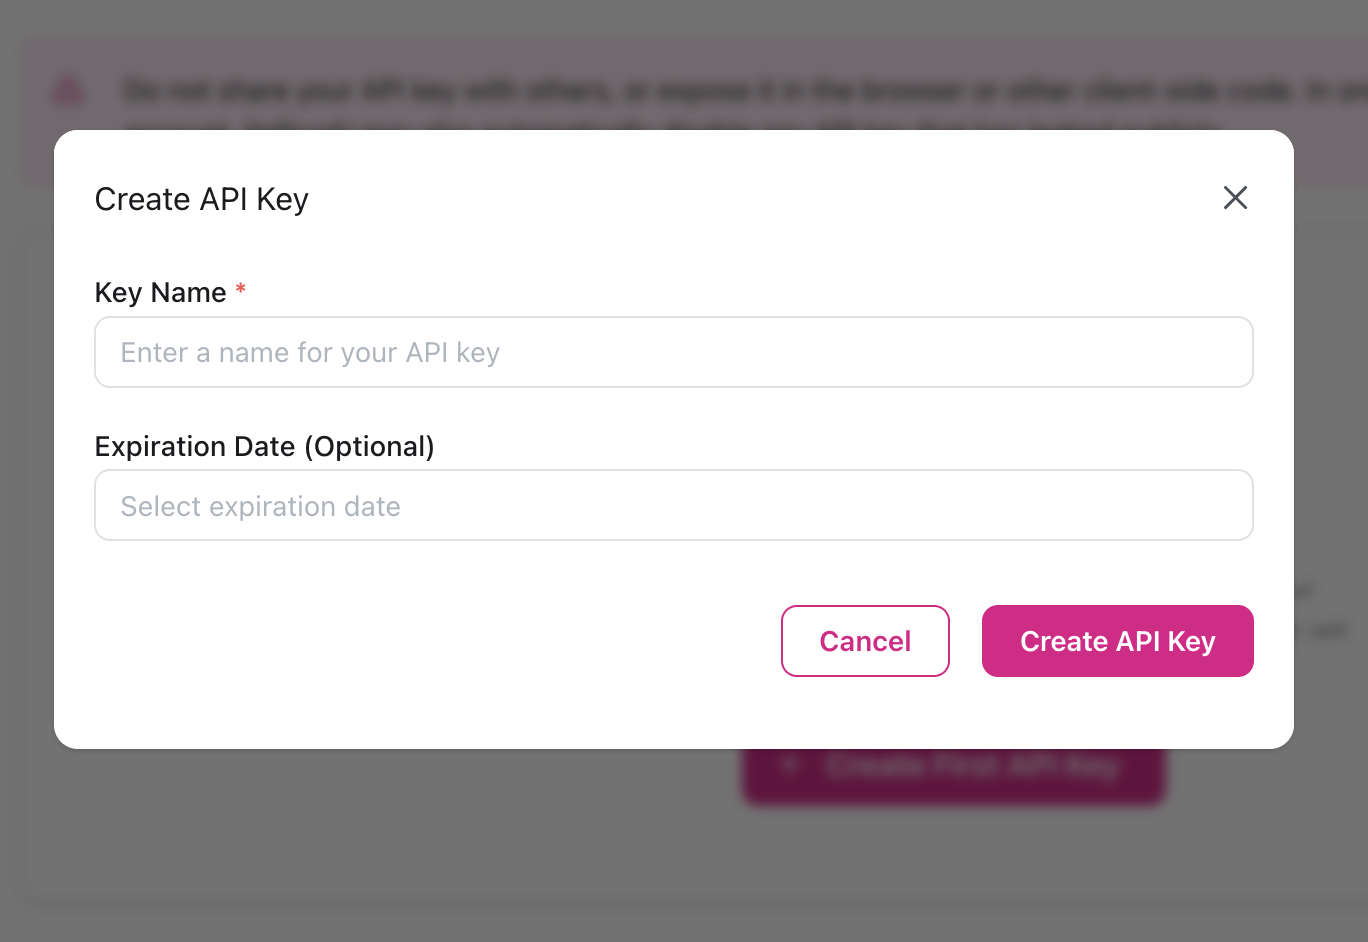Screen dimensions: 1368x942
Task: Focus the Enter a name for your API key field
Action: click(673, 352)
